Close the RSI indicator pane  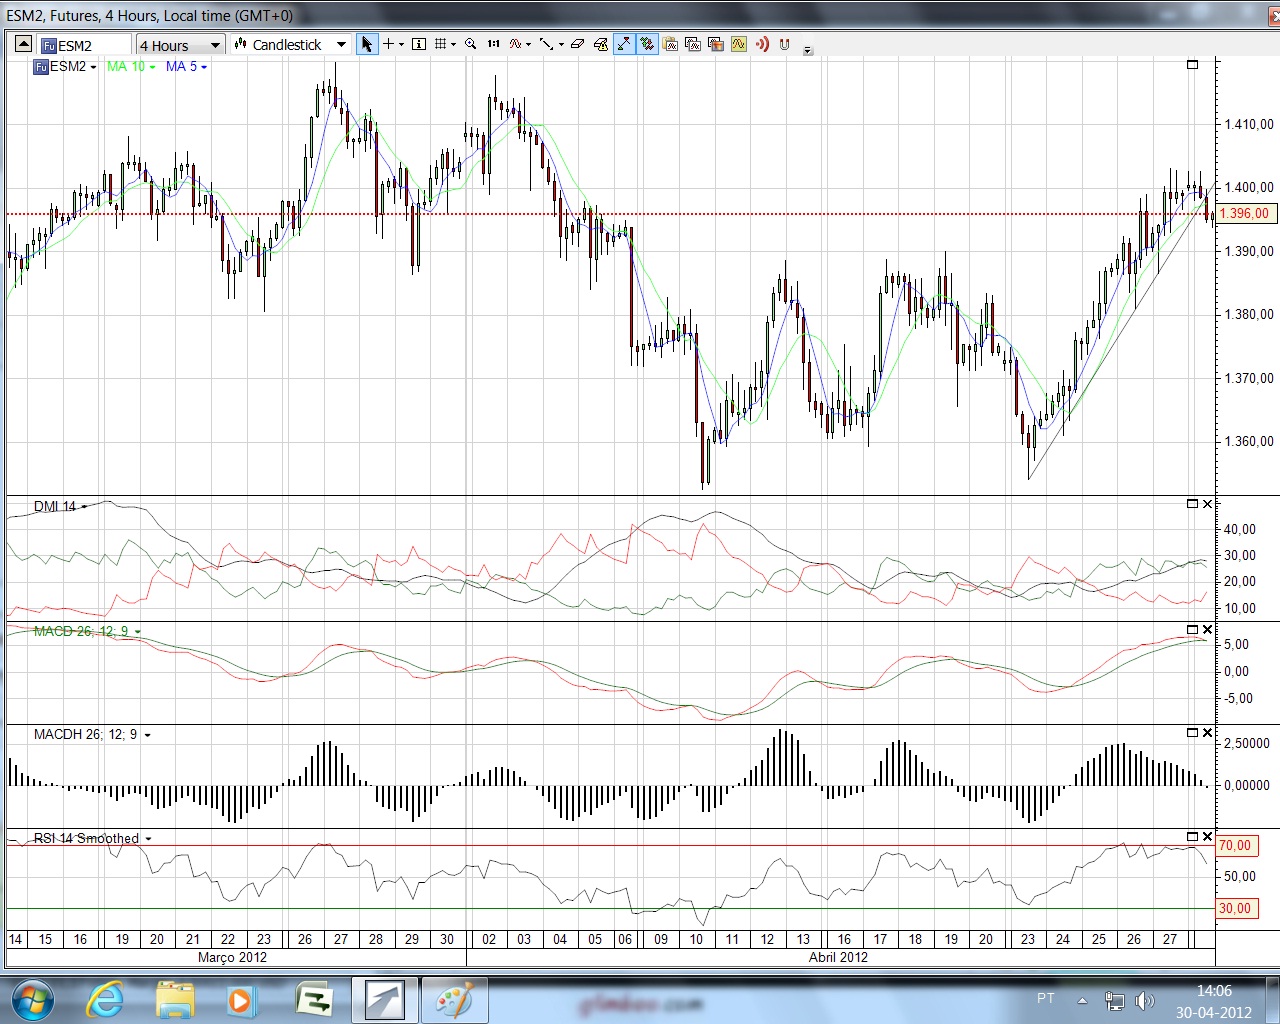pos(1207,836)
